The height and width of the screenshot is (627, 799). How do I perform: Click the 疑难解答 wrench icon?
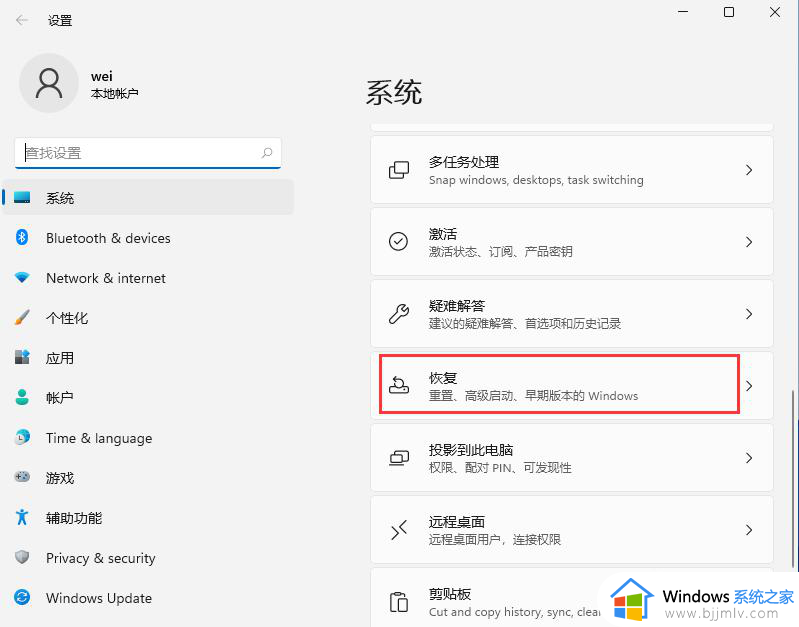pyautogui.click(x=398, y=314)
